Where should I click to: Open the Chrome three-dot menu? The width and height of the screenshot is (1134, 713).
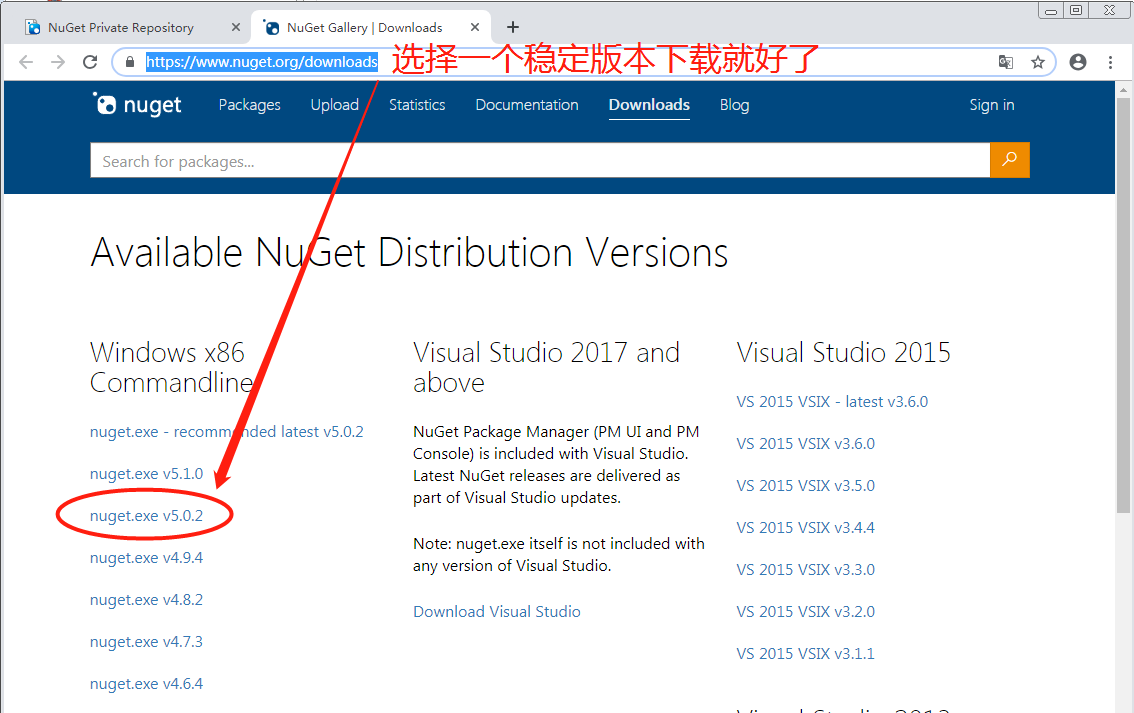point(1110,62)
